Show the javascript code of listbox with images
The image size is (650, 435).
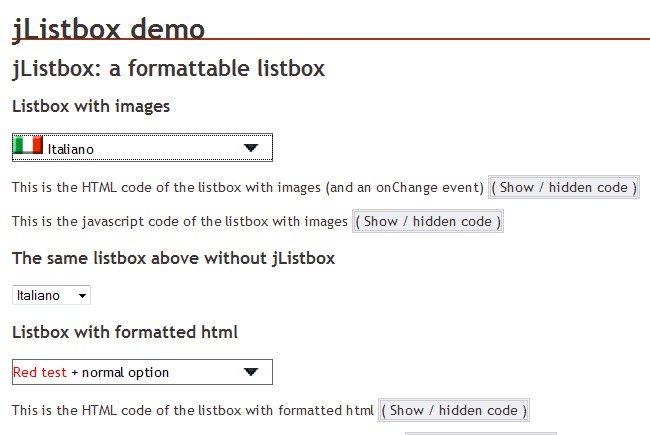tap(427, 221)
